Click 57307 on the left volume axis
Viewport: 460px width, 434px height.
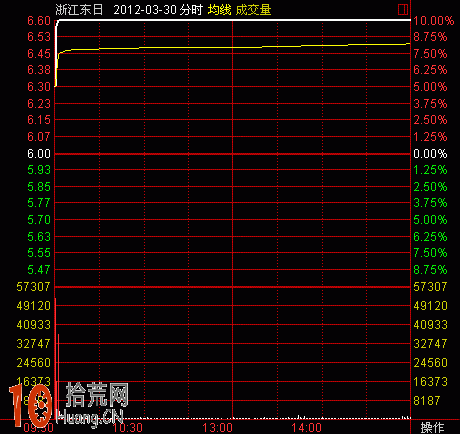pos(33,287)
